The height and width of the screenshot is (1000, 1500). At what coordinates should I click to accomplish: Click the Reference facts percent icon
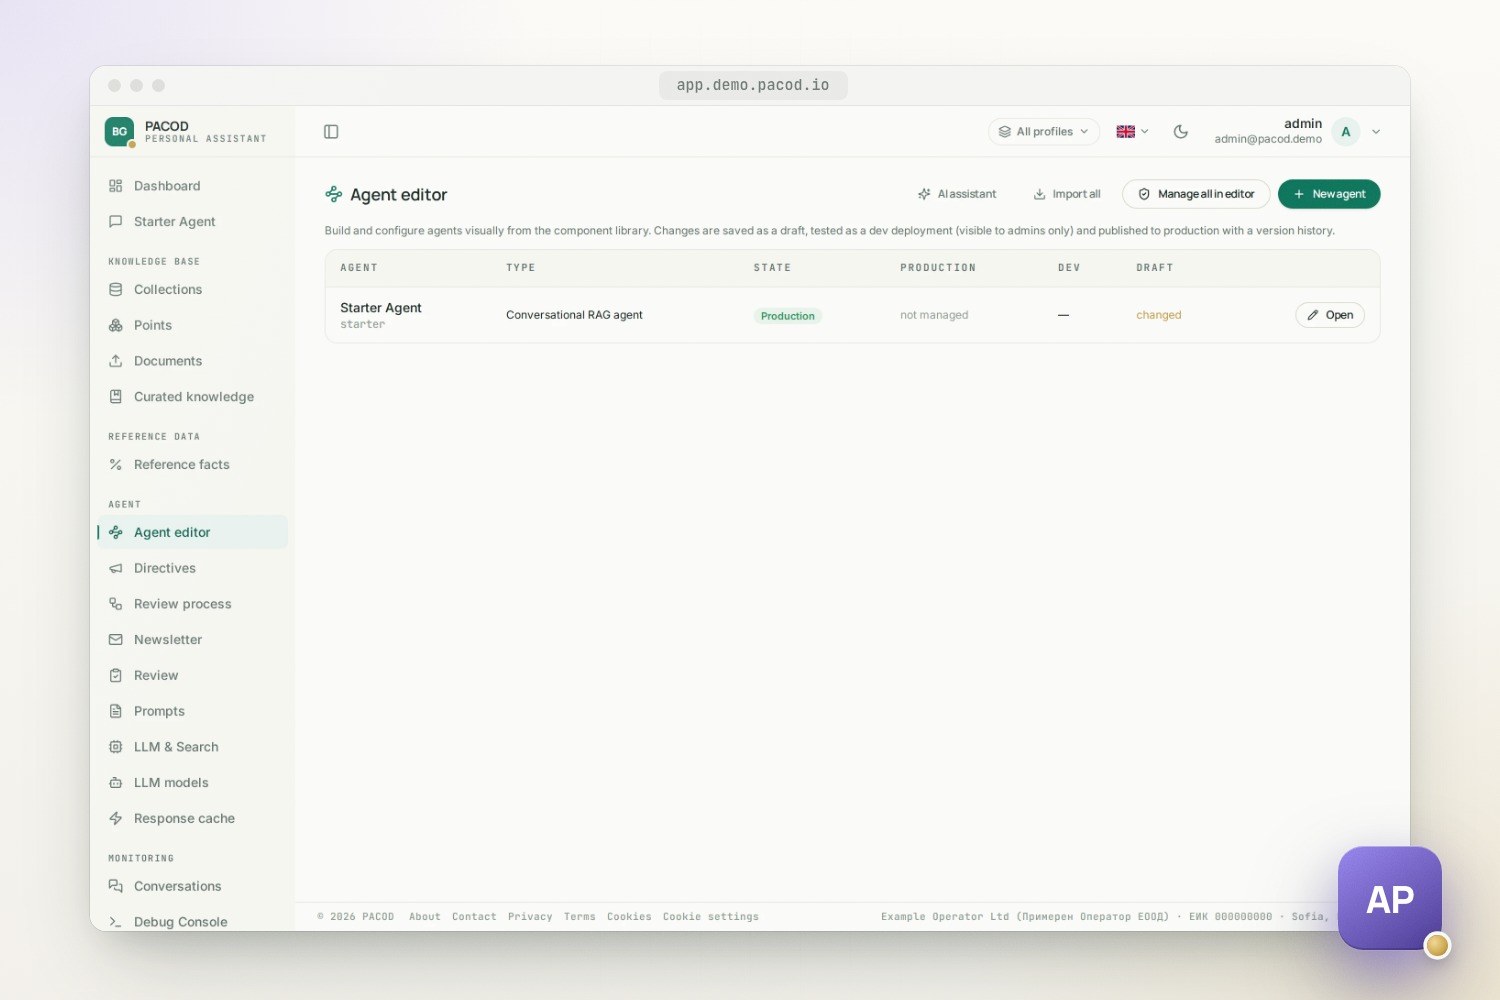(x=116, y=465)
